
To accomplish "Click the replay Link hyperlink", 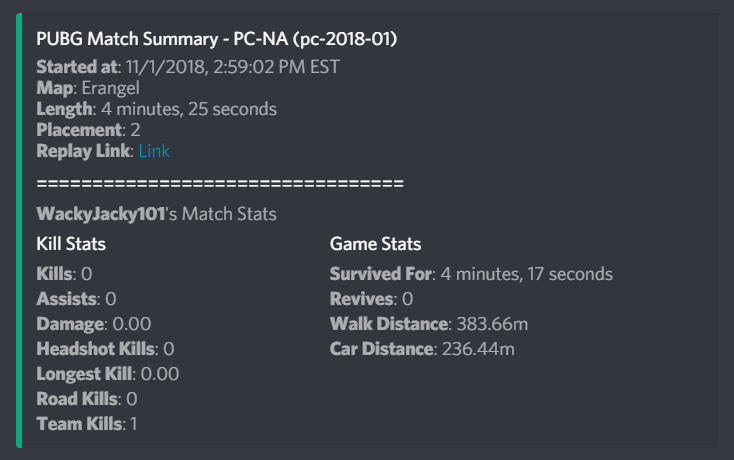I will (x=153, y=150).
